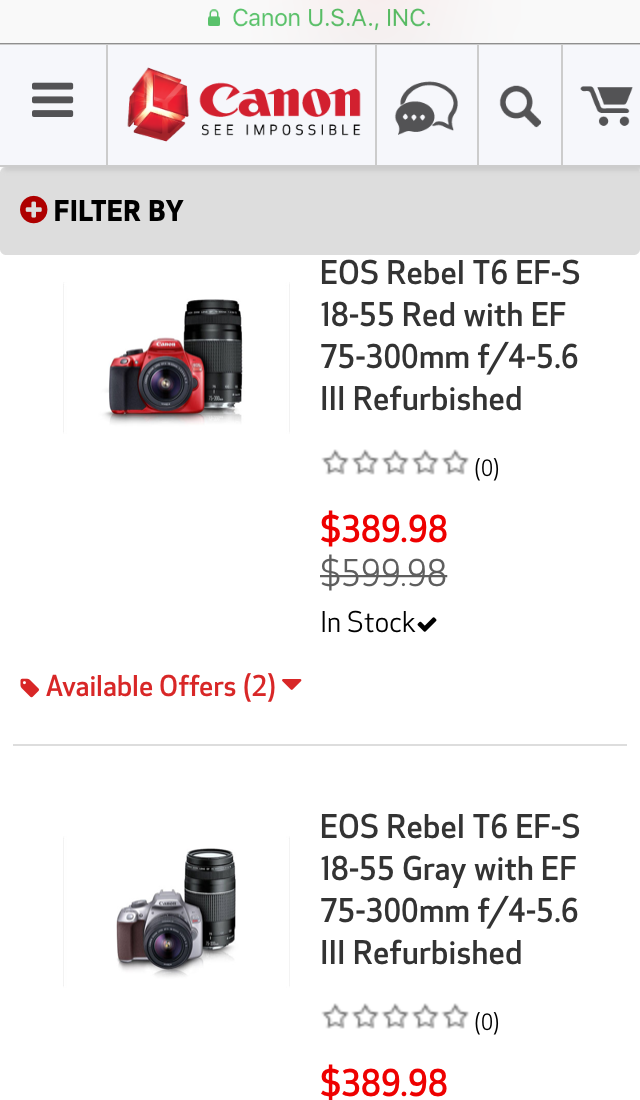Viewport: 640px width, 1100px height.
Task: Tap the Canon logo
Action: click(x=244, y=104)
